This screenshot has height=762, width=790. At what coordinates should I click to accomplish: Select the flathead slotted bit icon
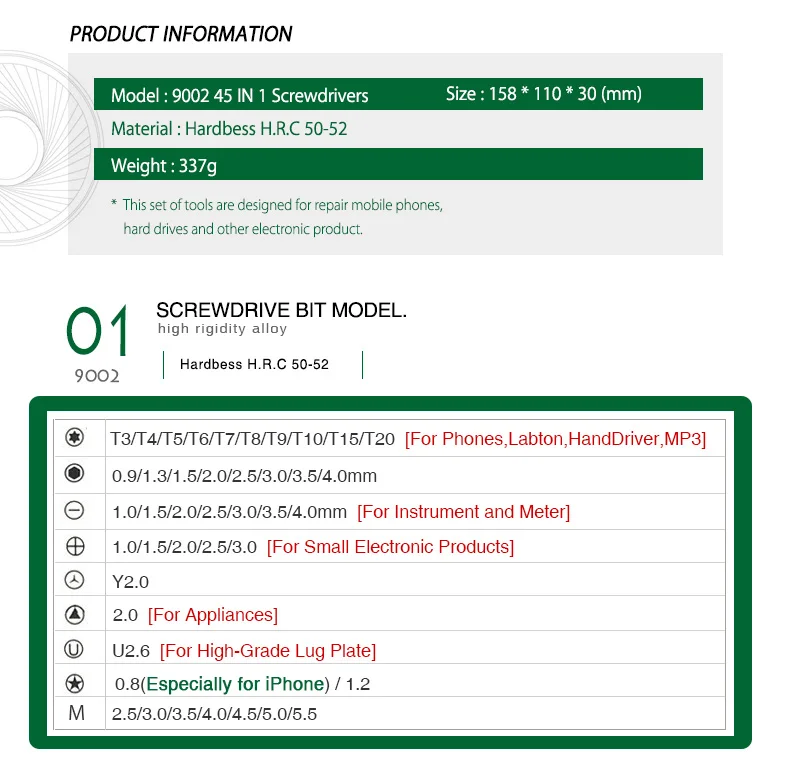tap(75, 511)
